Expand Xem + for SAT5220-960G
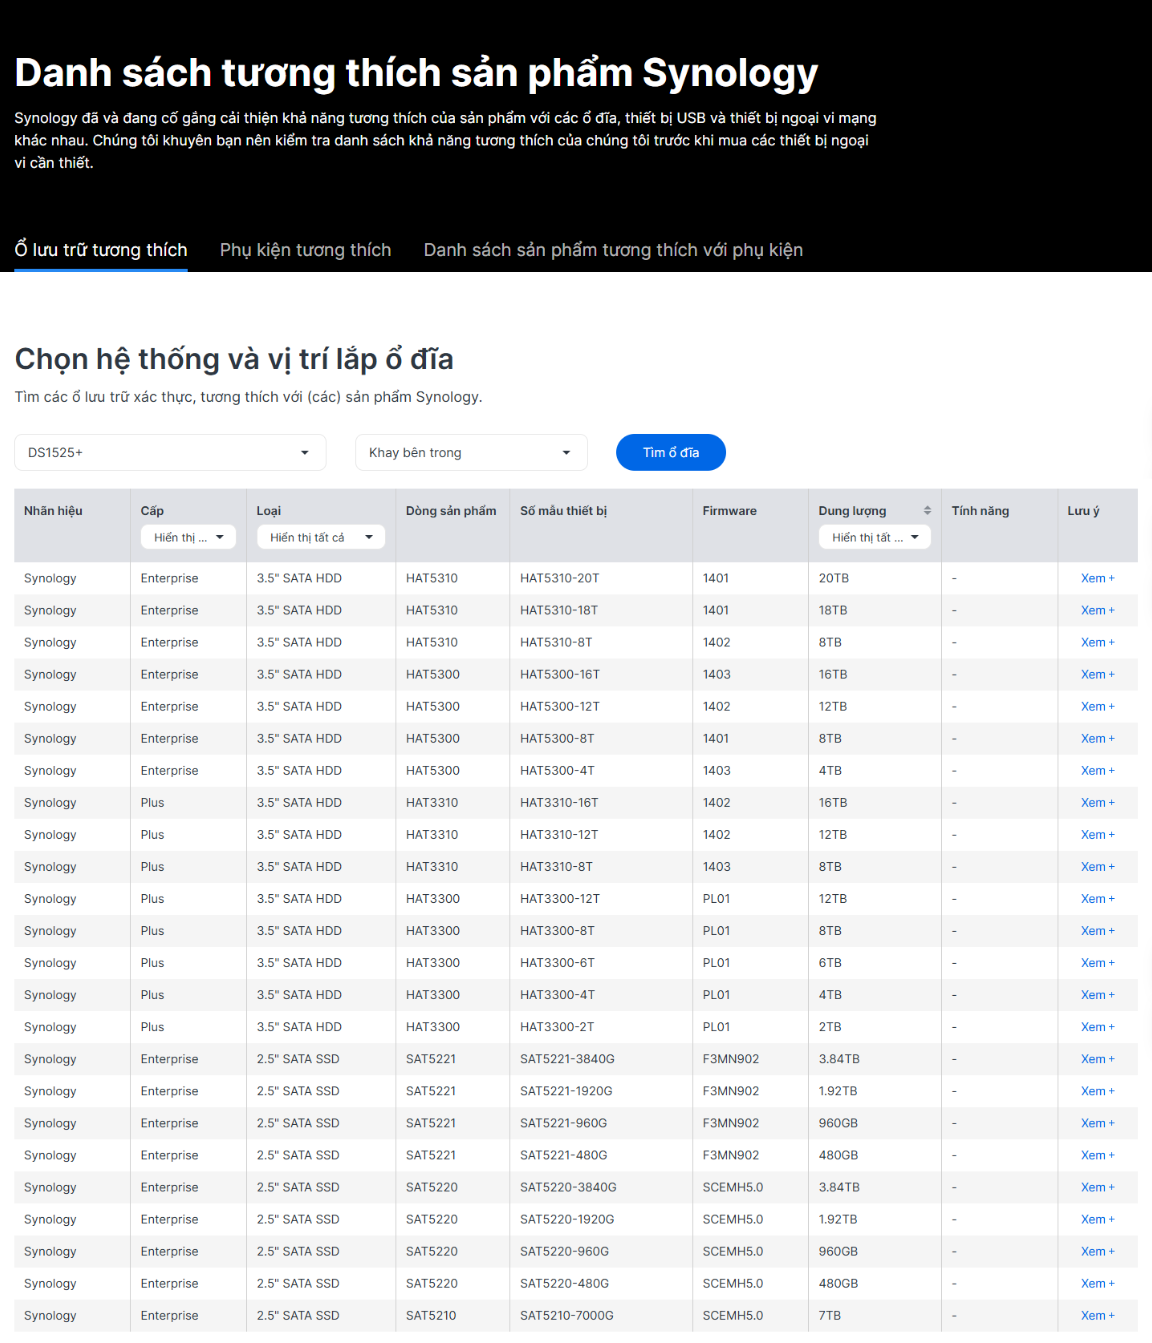The image size is (1152, 1343). pyautogui.click(x=1097, y=1251)
